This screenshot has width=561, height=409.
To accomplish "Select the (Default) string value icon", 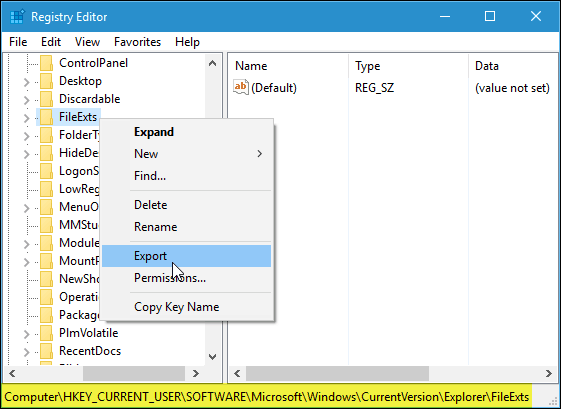I will 241,87.
